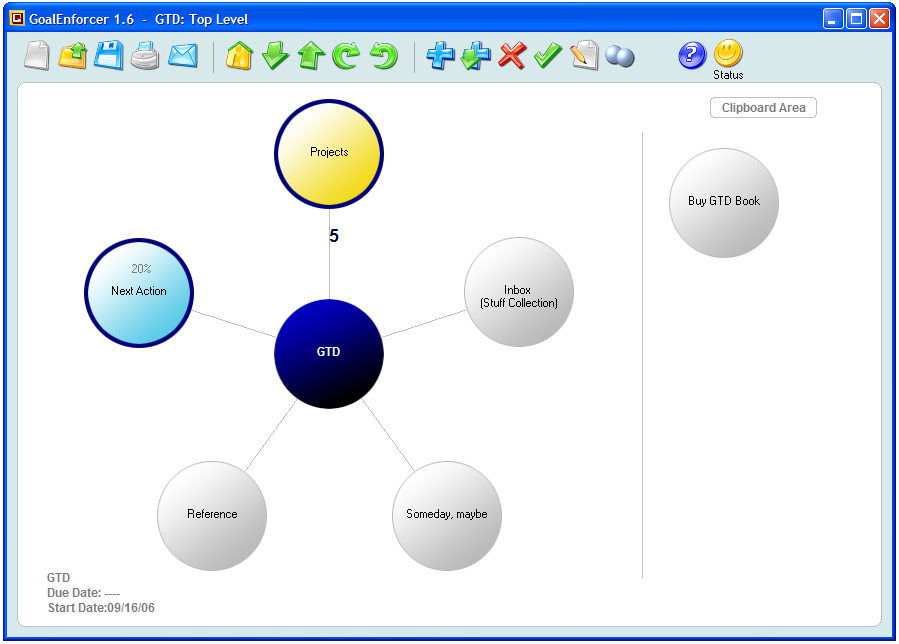Select the Reference goal bubble
The width and height of the screenshot is (899, 644).
tap(212, 516)
